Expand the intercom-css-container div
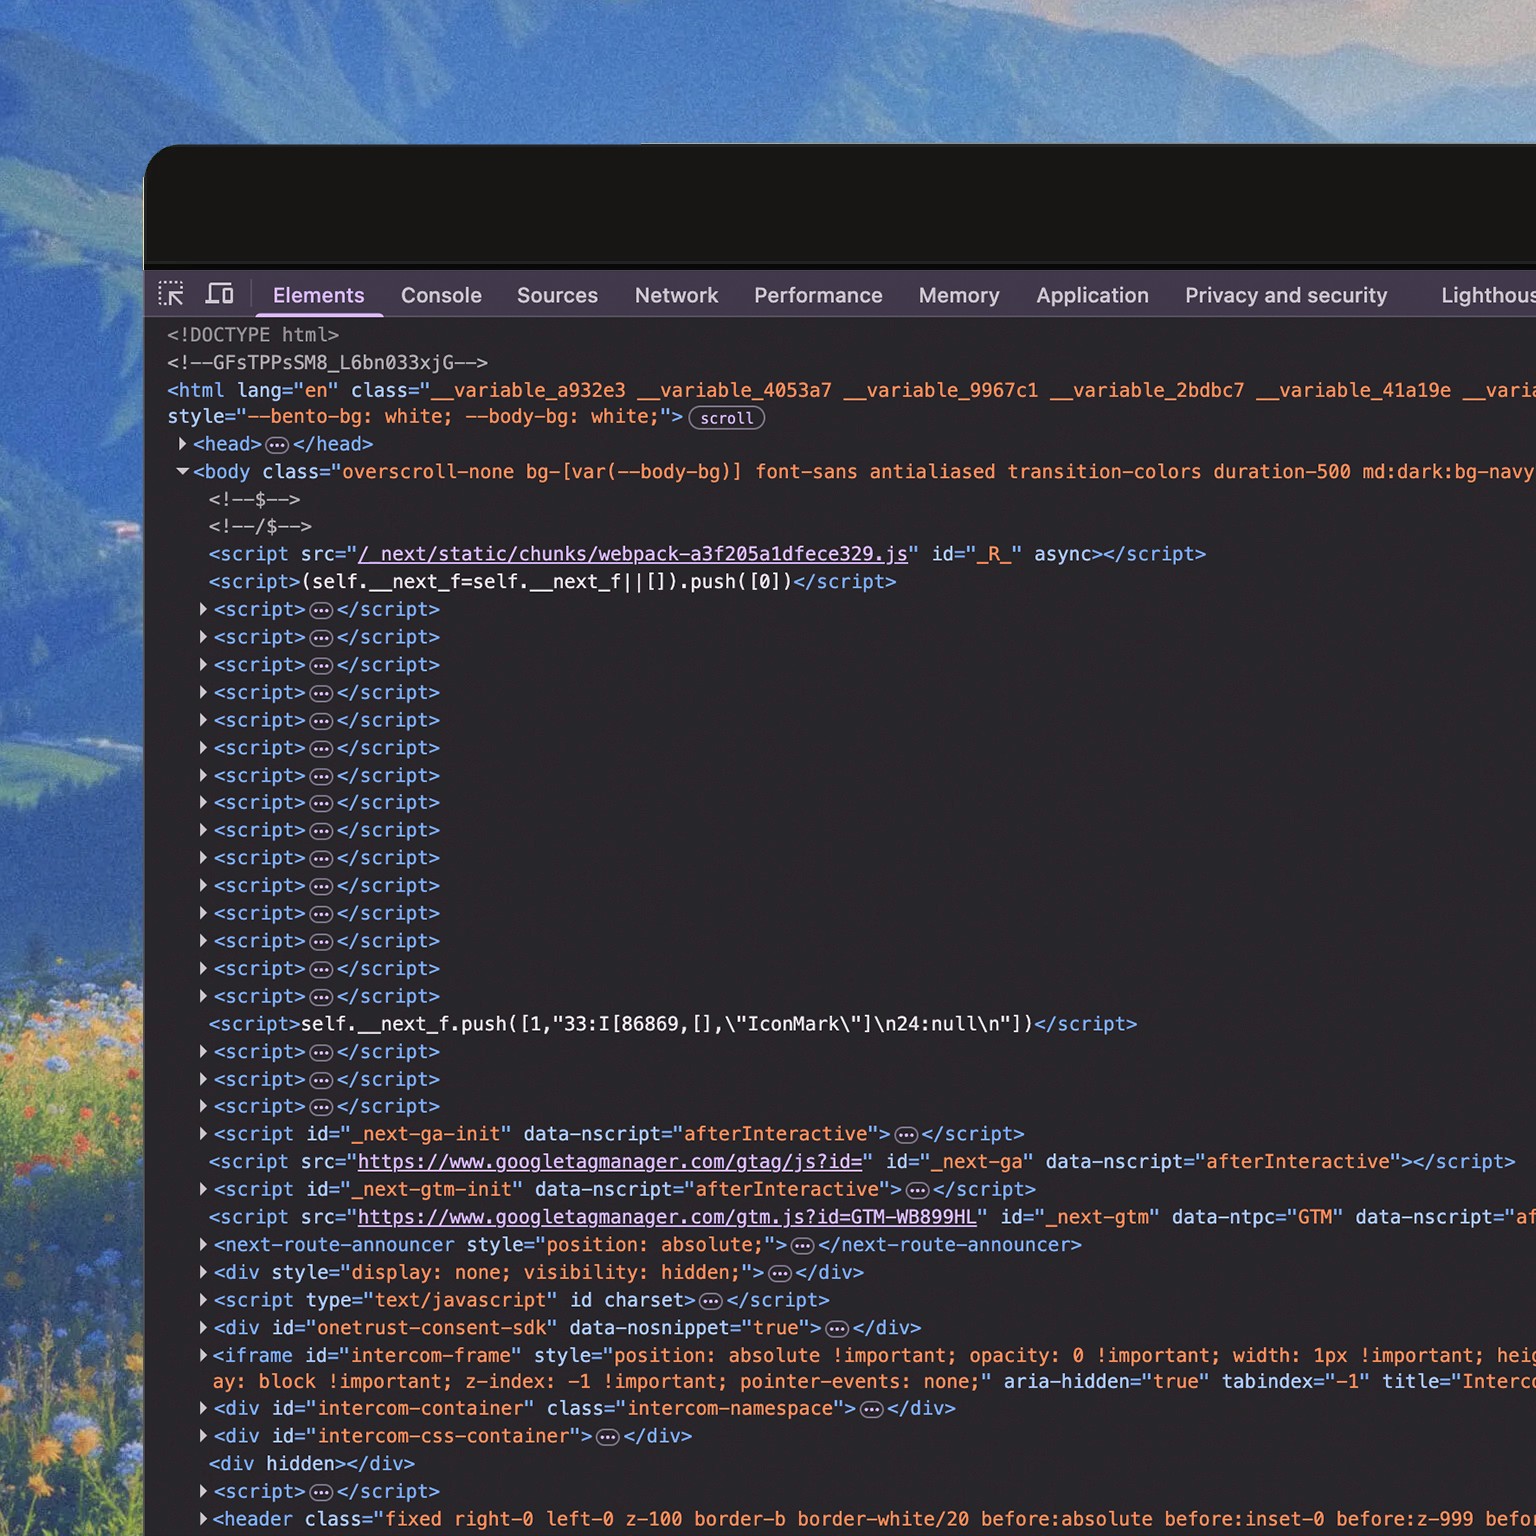 pyautogui.click(x=203, y=1435)
